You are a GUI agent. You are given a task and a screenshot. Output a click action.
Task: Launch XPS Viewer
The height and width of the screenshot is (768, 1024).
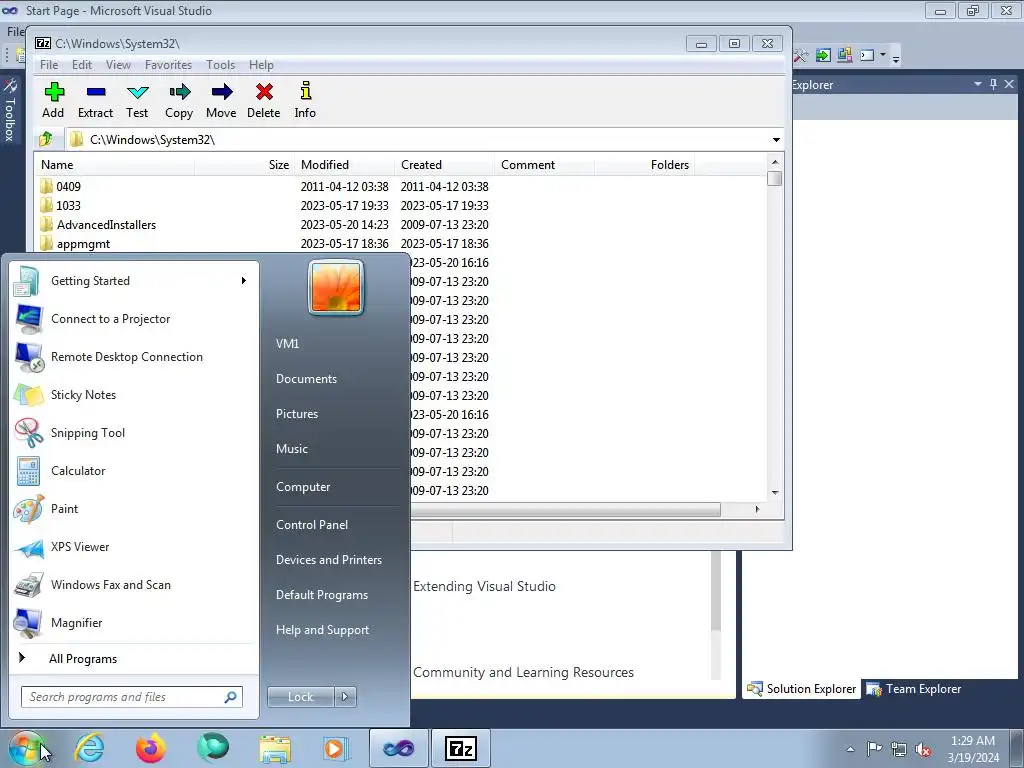click(x=131, y=547)
